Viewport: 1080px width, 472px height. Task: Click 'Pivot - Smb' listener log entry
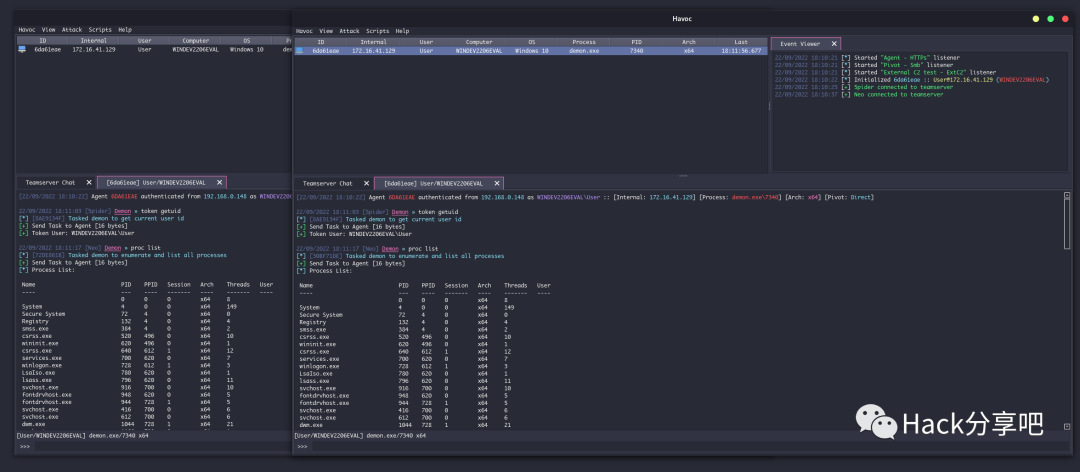(864, 65)
